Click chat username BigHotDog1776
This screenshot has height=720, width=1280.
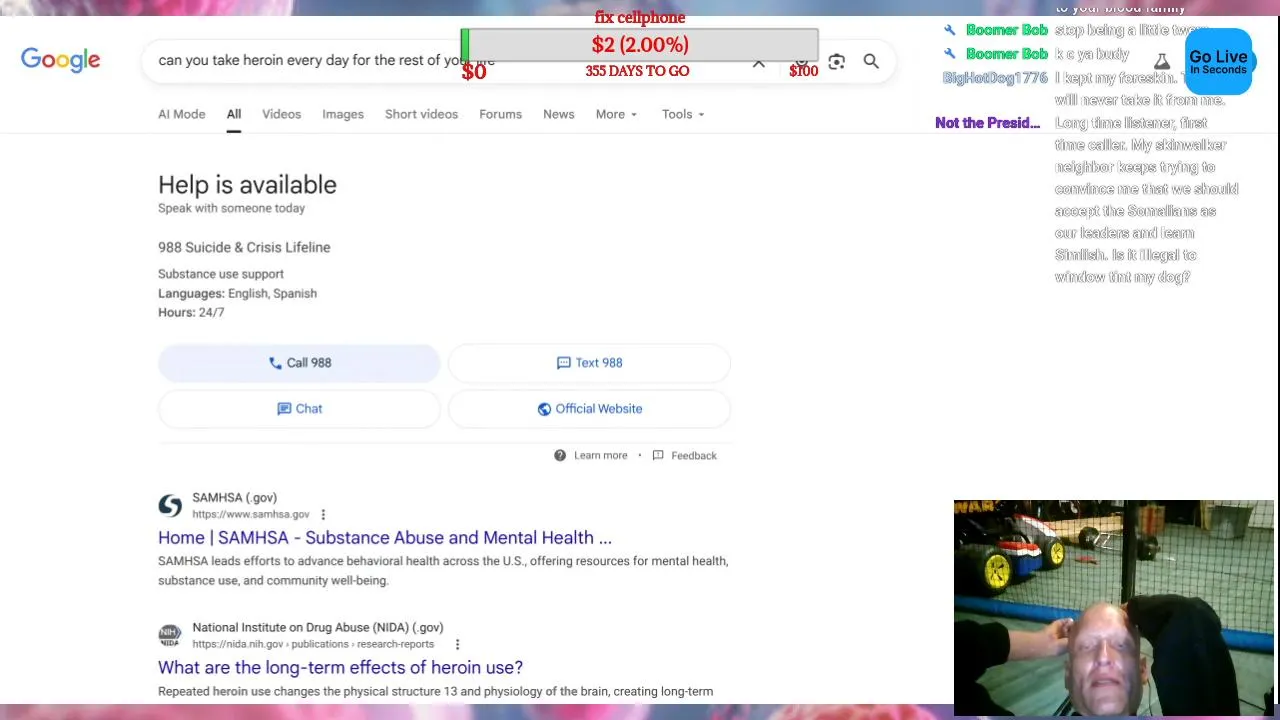point(995,77)
